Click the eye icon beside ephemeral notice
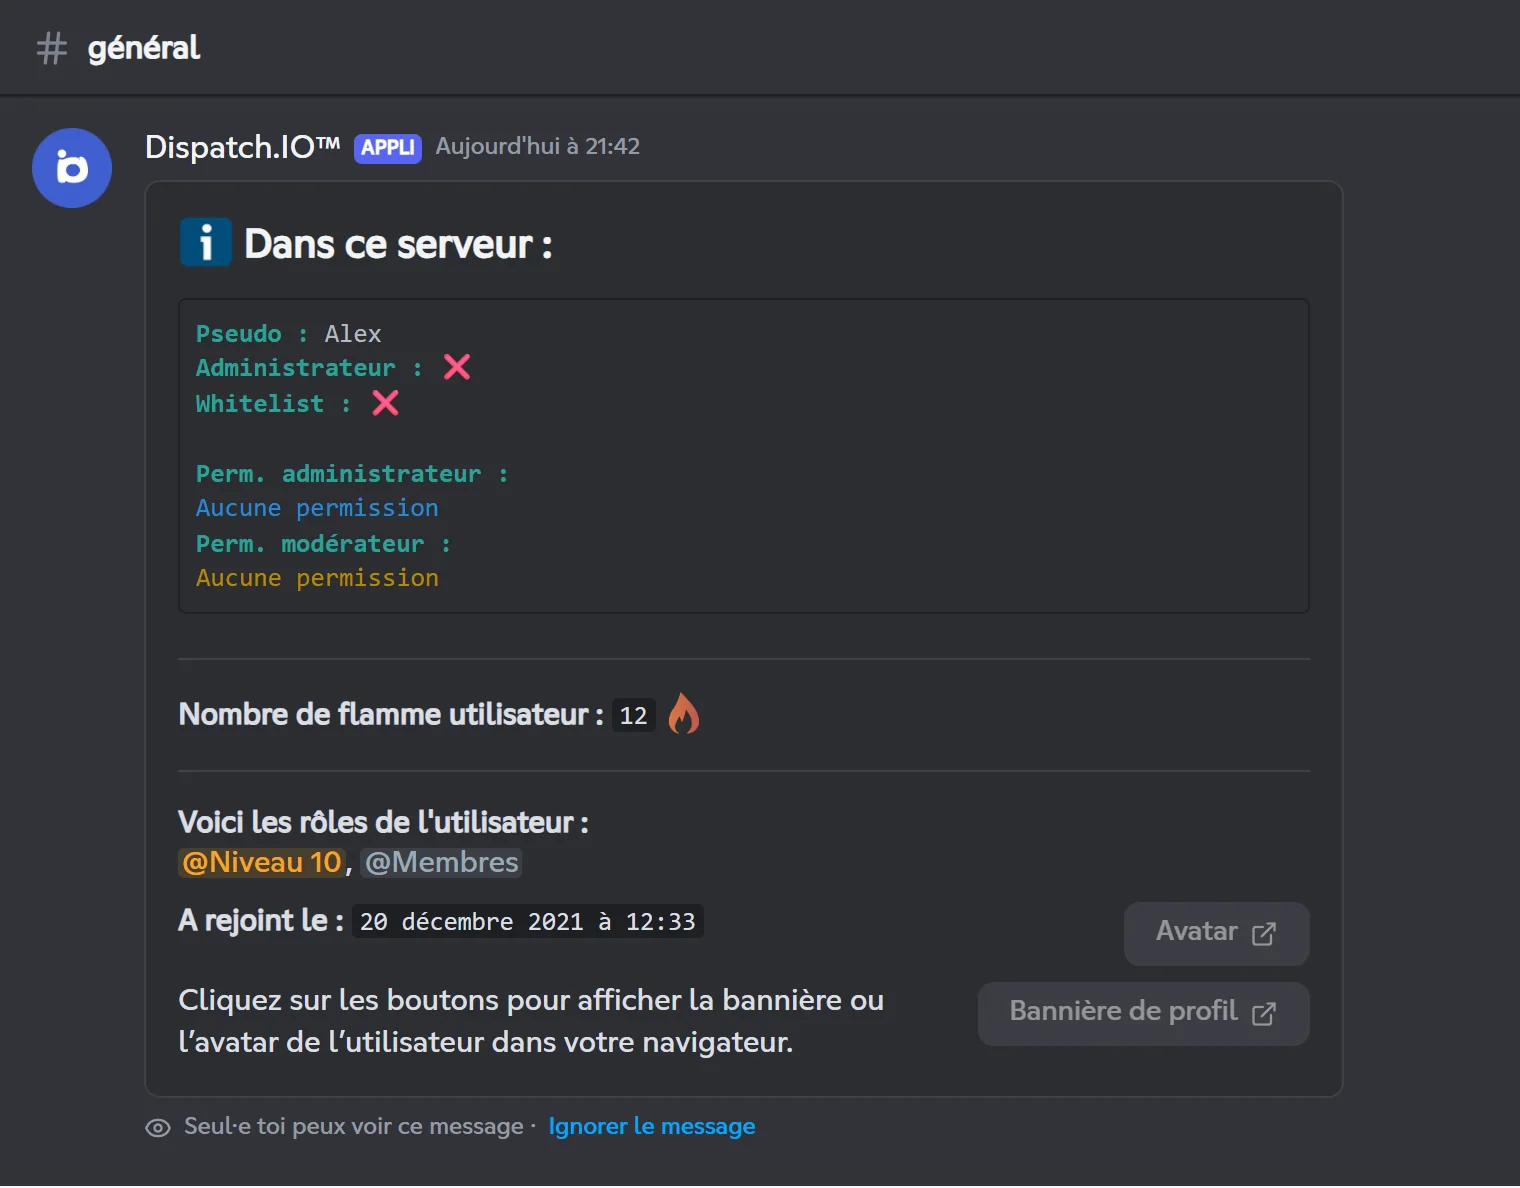 tap(158, 1128)
